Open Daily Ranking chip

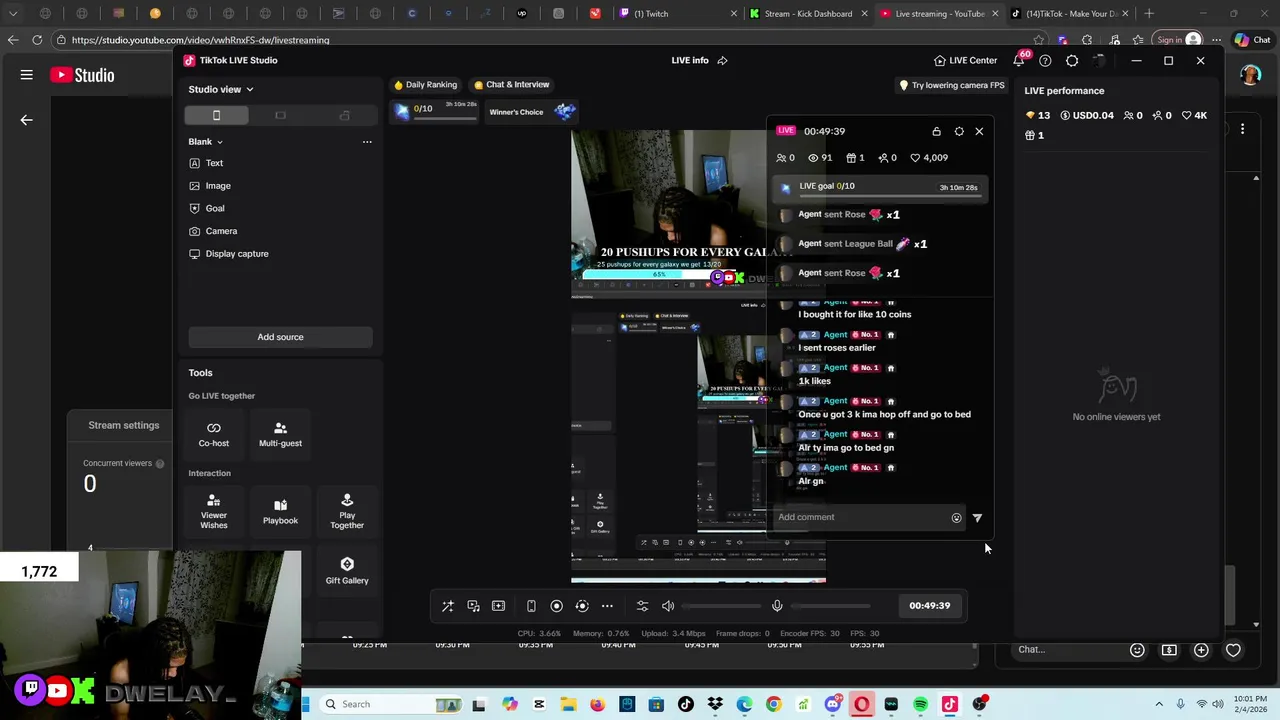point(425,85)
